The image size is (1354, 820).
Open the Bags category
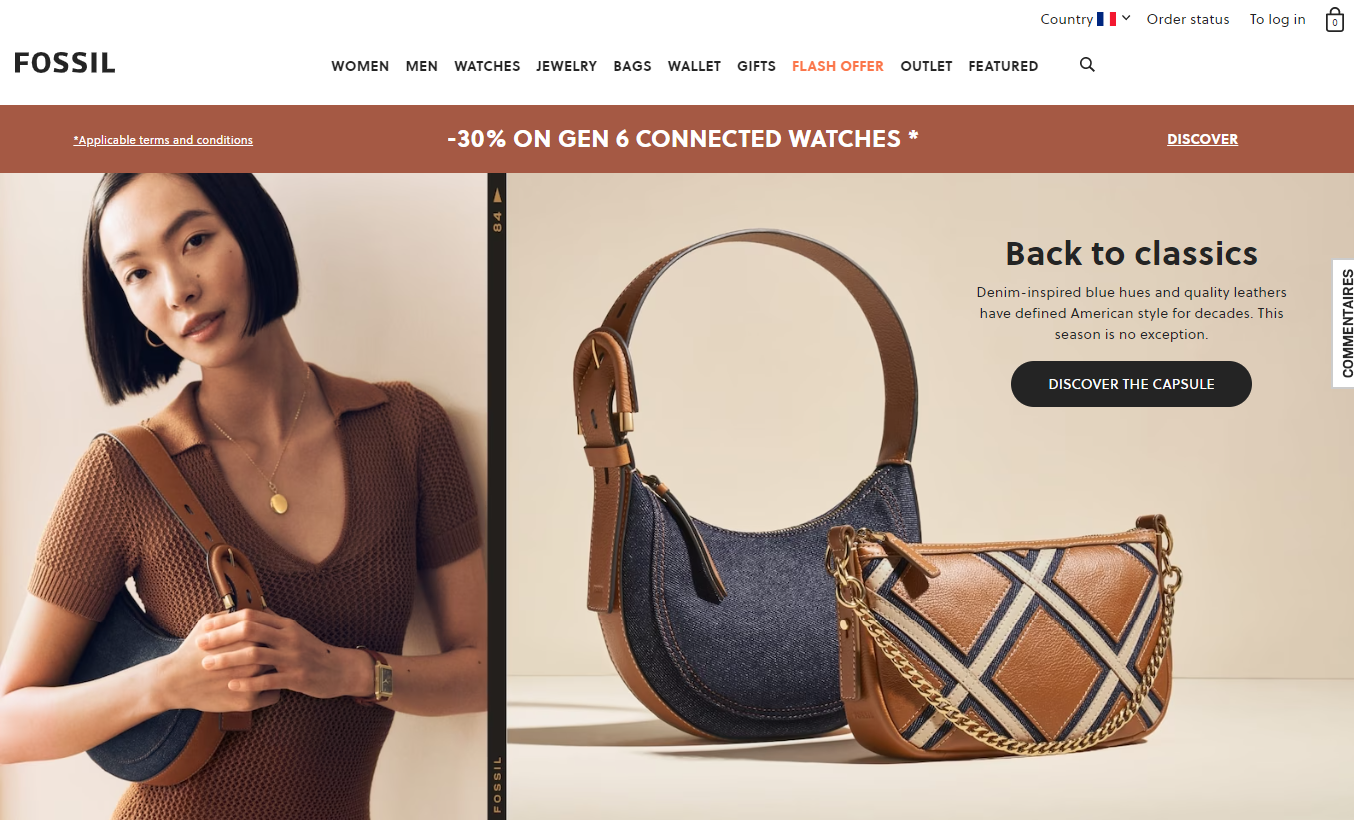coord(632,66)
